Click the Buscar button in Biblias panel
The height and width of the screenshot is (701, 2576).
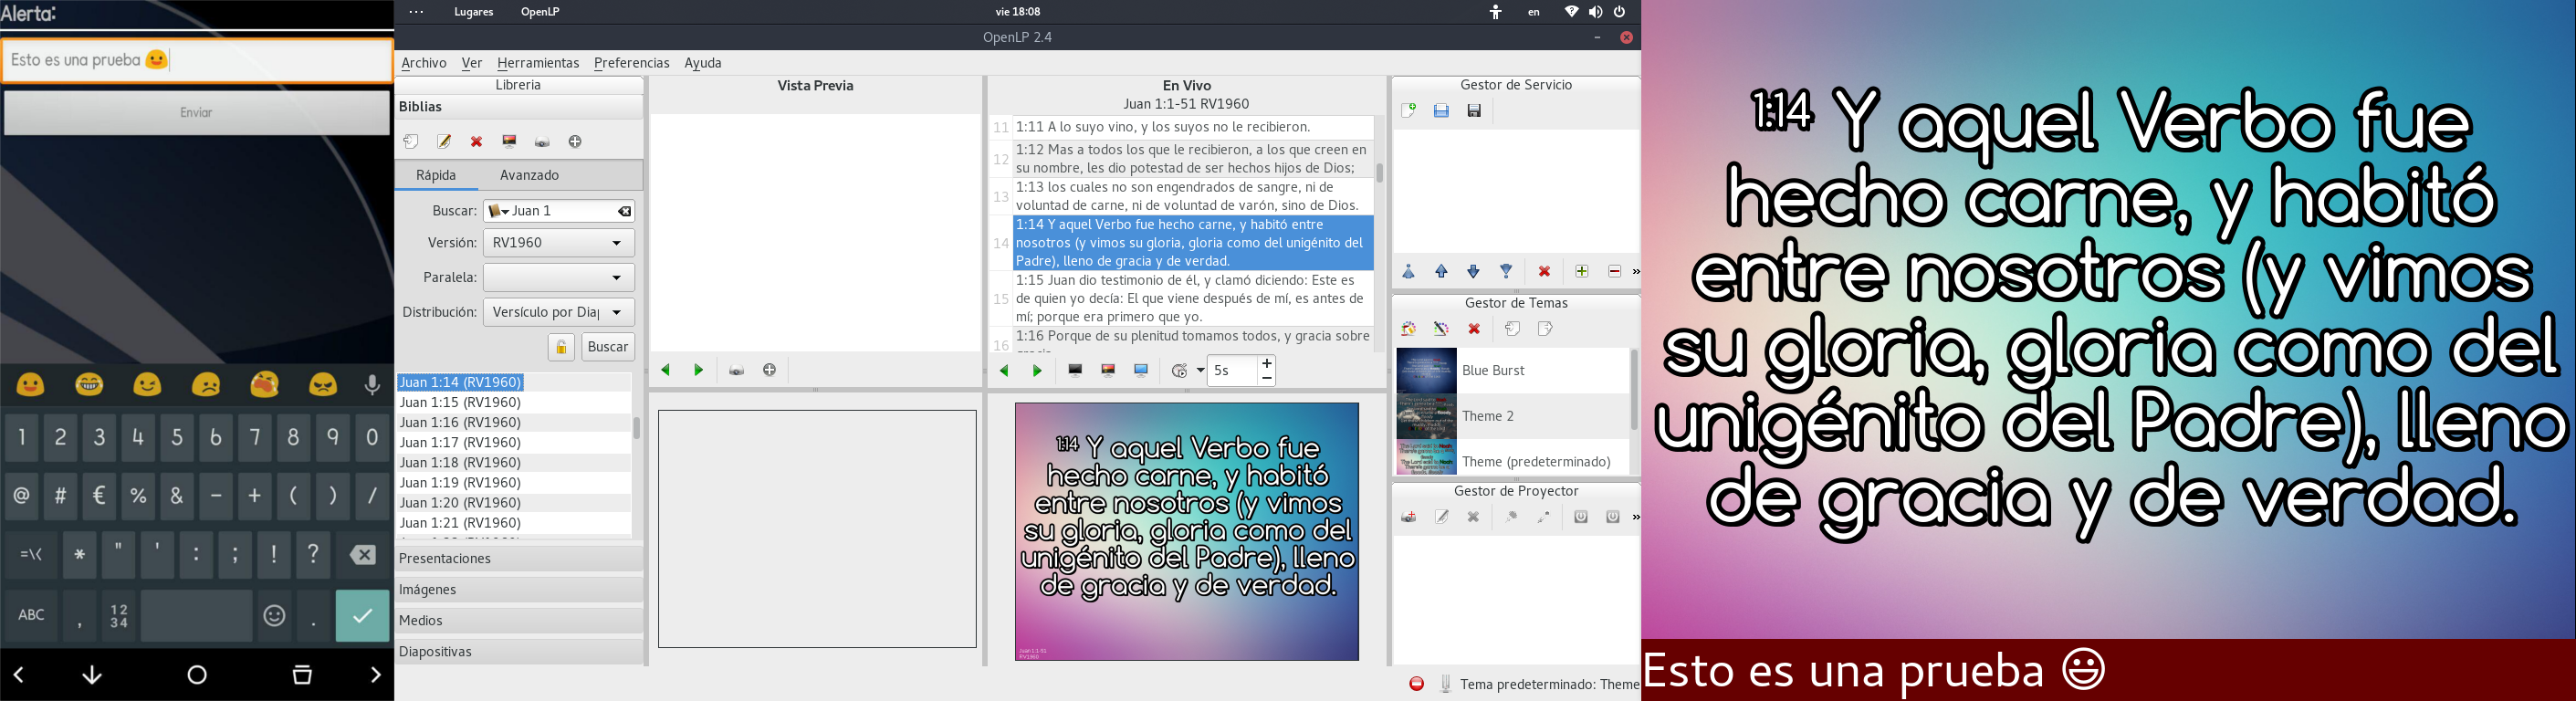[x=608, y=347]
